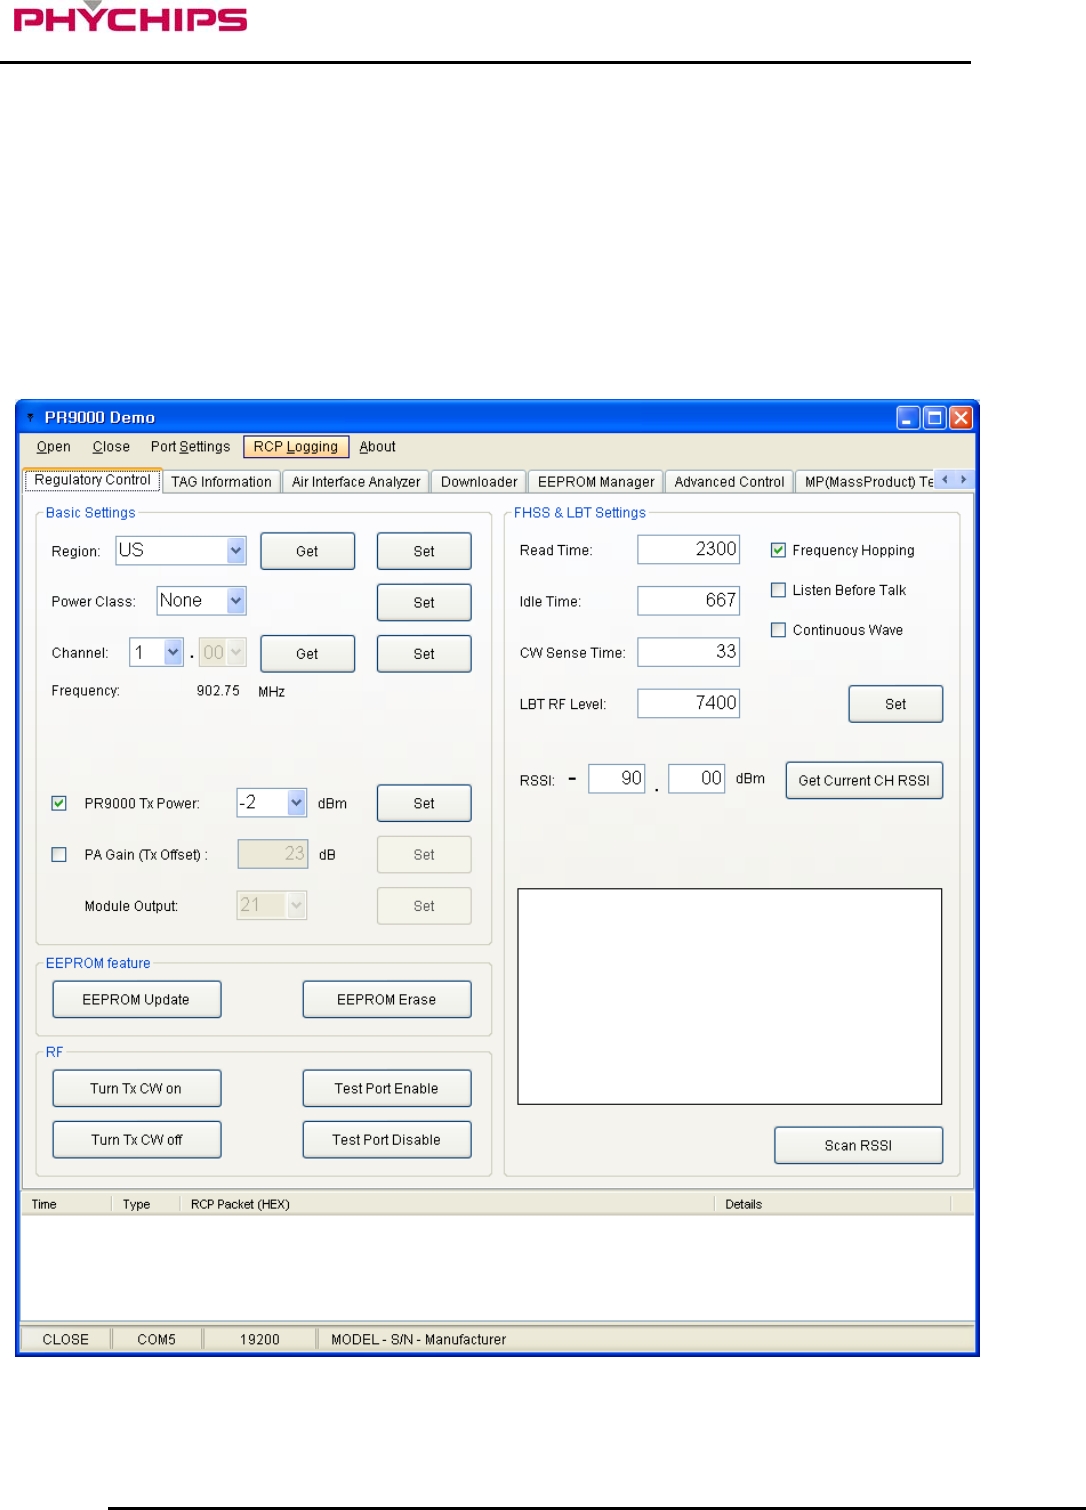Click the Scan RSSI button
Image resolution: width=1086 pixels, height=1510 pixels.
coord(858,1145)
